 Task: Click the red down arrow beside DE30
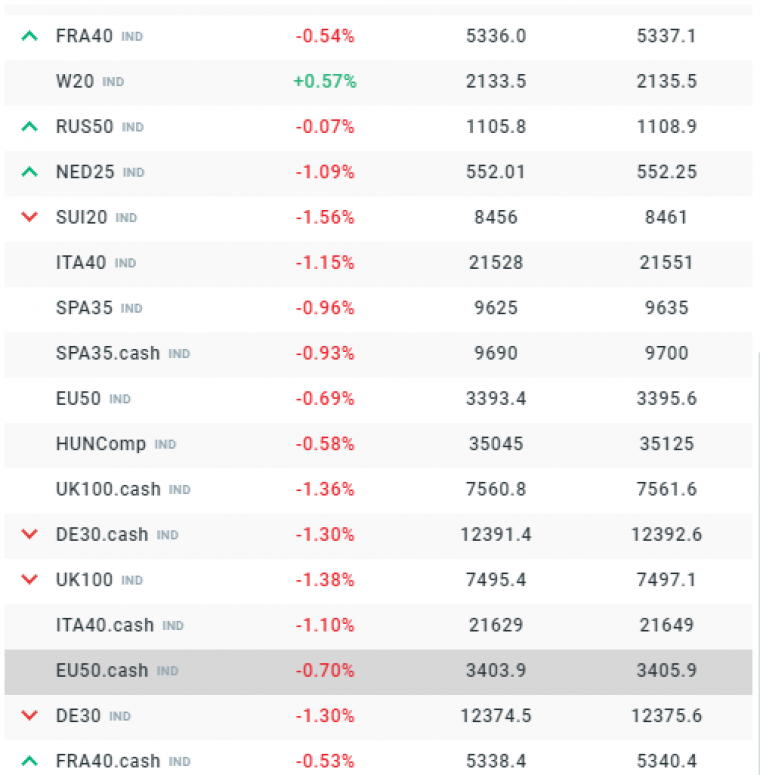[29, 716]
